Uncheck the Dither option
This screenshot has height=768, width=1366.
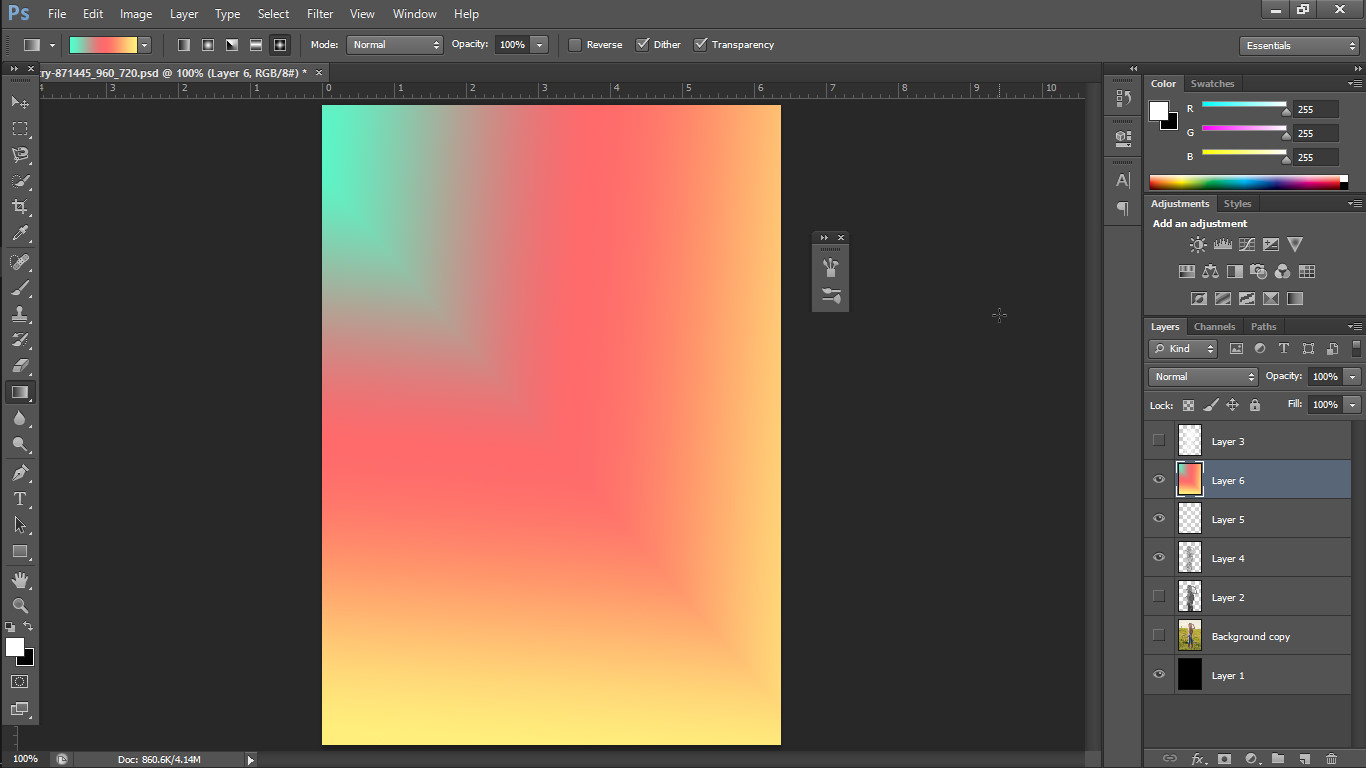point(643,45)
